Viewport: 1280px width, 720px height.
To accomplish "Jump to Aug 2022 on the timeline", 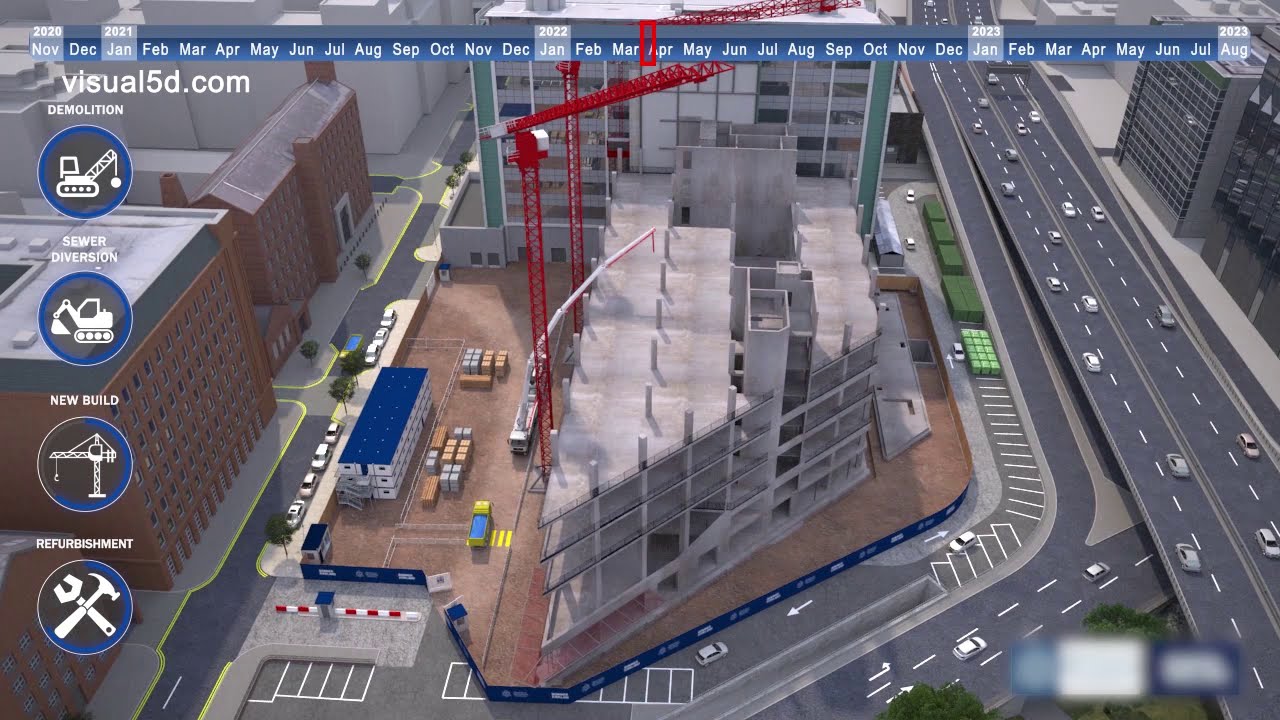I will (x=801, y=50).
